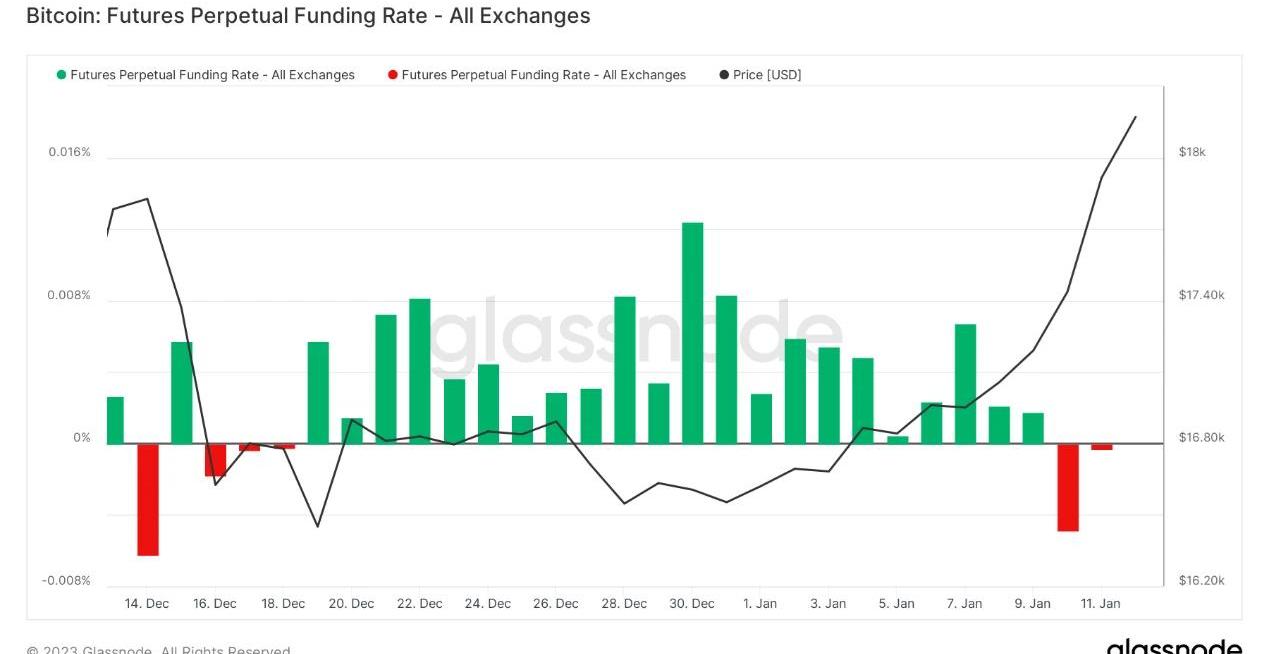Select the large red bar near 10 Jan
Image resolution: width=1269 pixels, height=654 pixels.
(x=1068, y=487)
